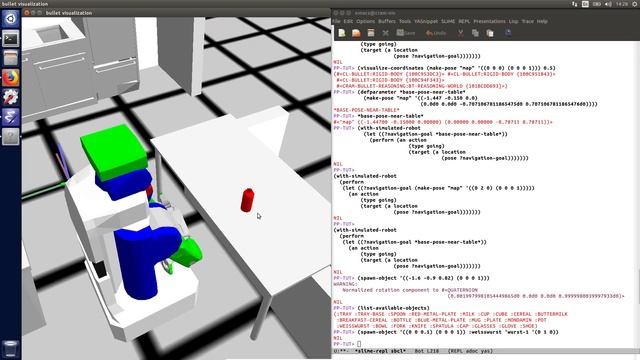Click the WARNING: line in REPL output

(345, 284)
